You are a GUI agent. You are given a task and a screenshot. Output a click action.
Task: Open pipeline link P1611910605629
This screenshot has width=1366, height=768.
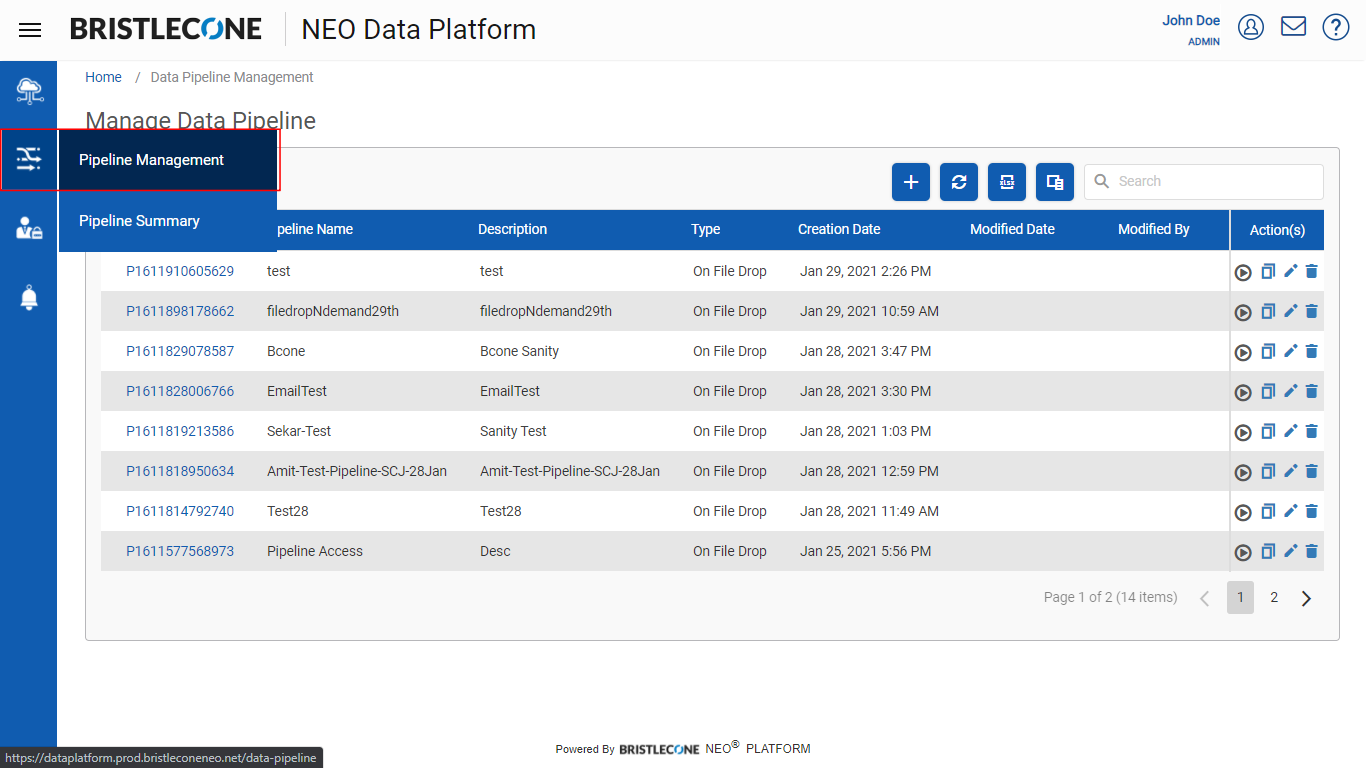click(180, 271)
